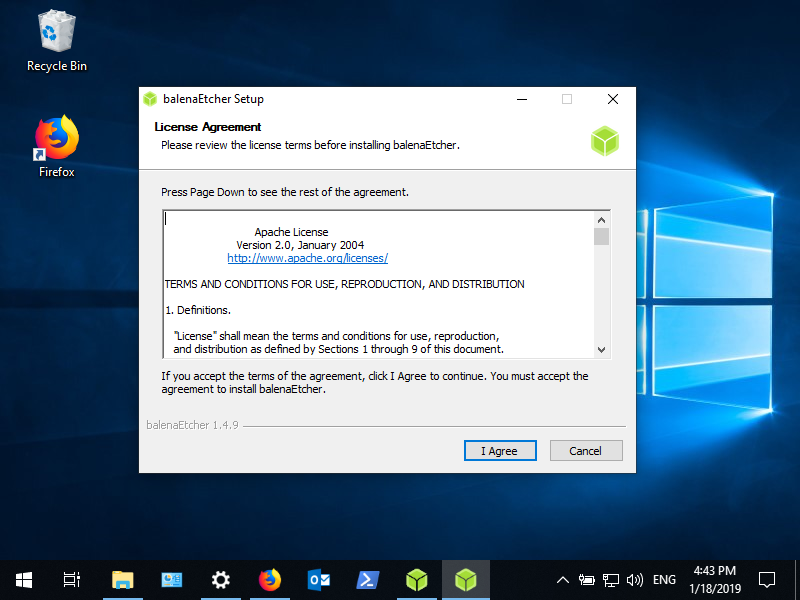Click inside the license agreement text box
The height and width of the screenshot is (600, 800).
click(x=379, y=284)
